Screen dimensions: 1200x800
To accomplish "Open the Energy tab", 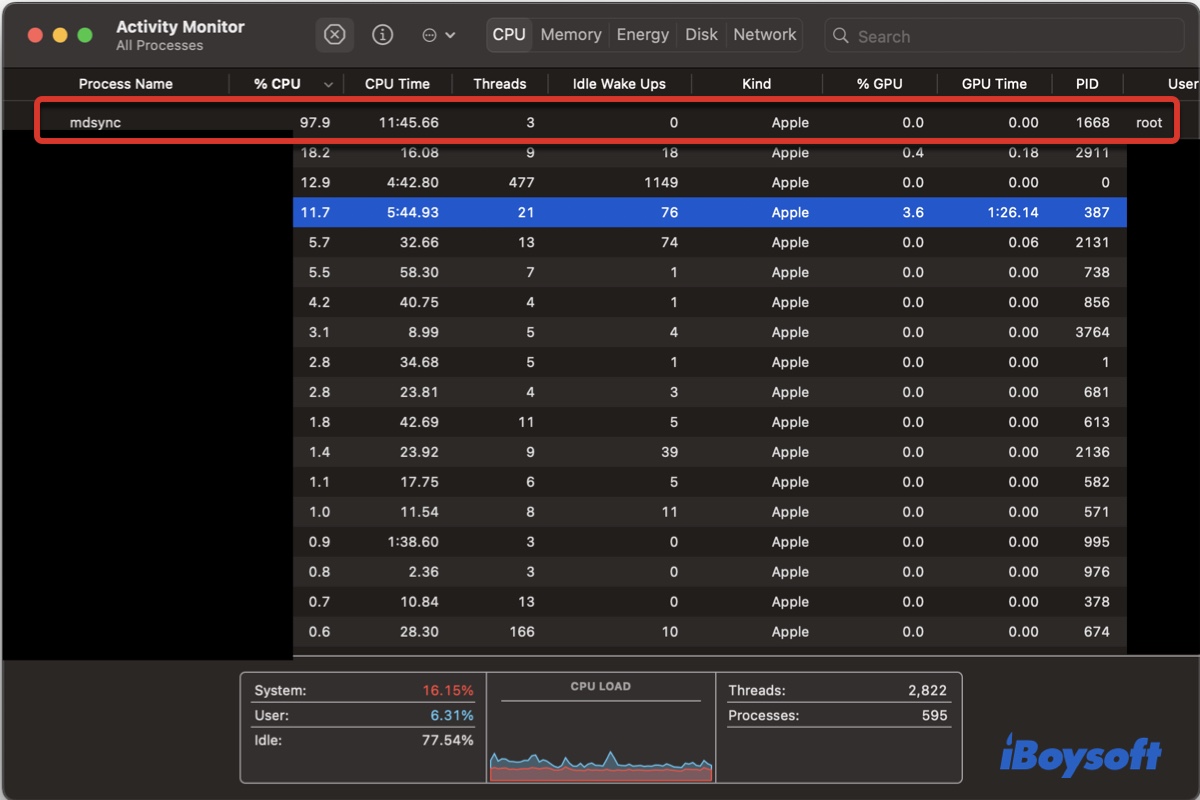I will [x=642, y=35].
